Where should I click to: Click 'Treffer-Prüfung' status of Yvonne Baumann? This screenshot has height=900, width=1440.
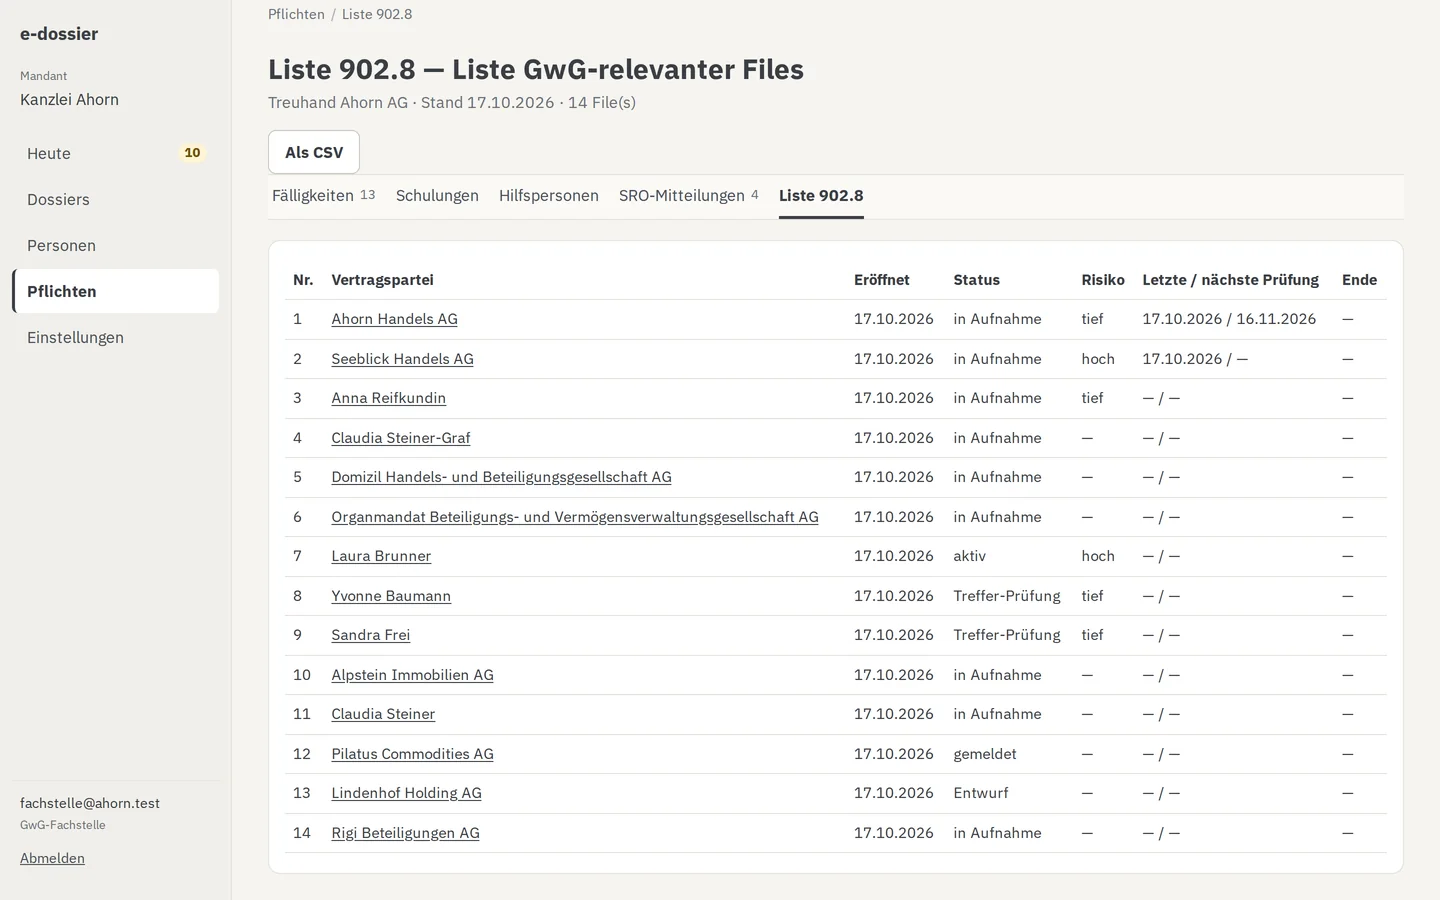click(1006, 596)
